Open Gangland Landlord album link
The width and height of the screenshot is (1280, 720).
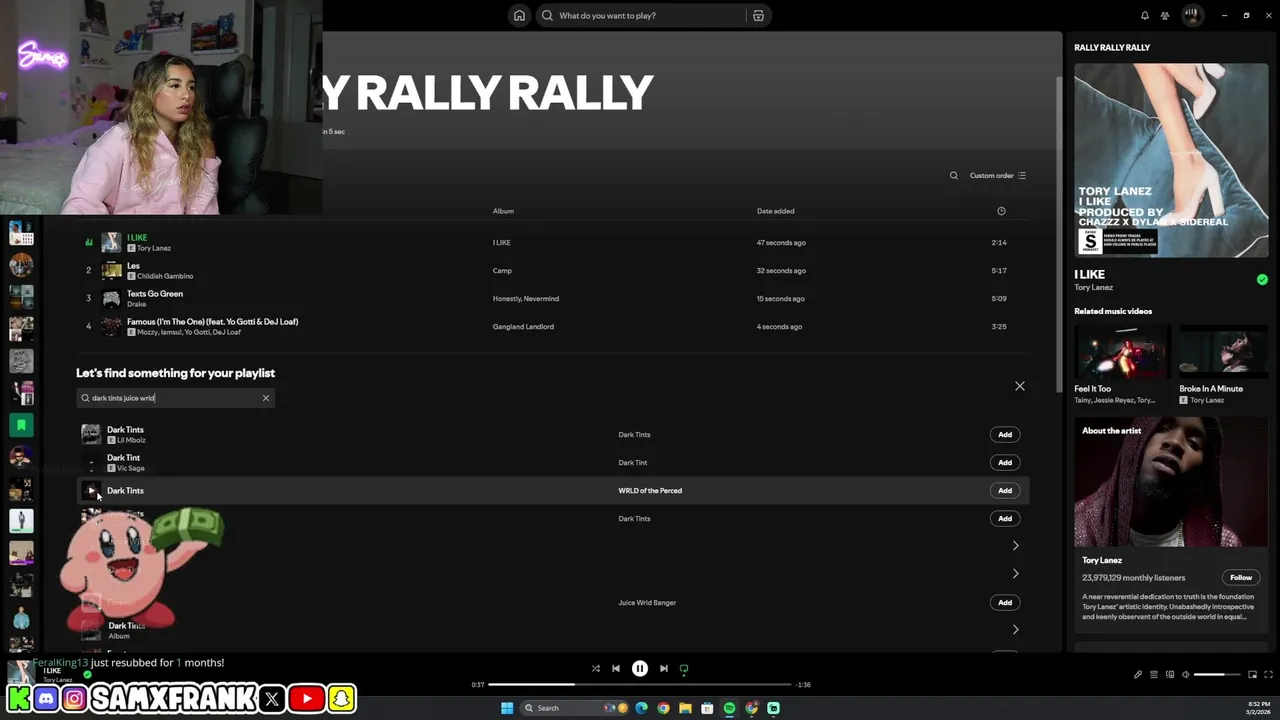point(523,326)
